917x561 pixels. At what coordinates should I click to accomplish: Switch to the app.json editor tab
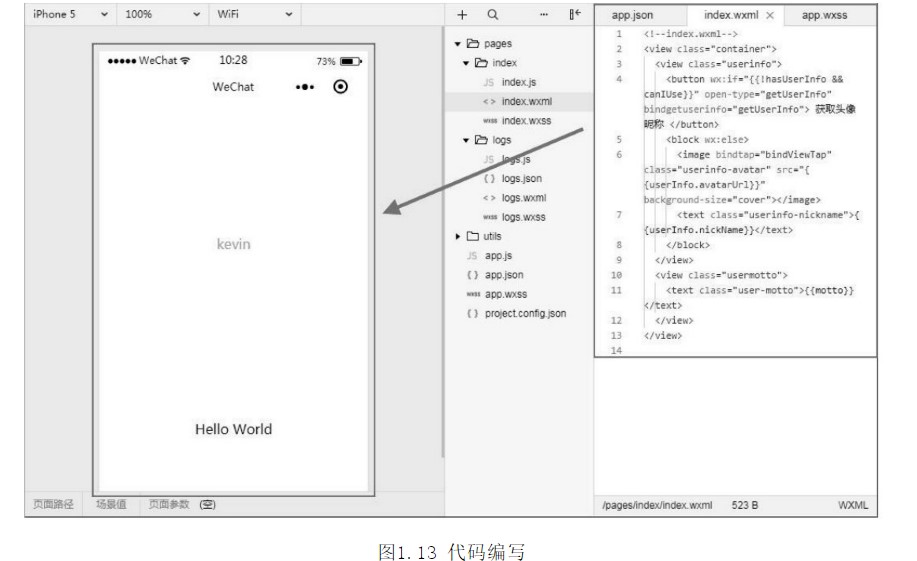tap(632, 16)
